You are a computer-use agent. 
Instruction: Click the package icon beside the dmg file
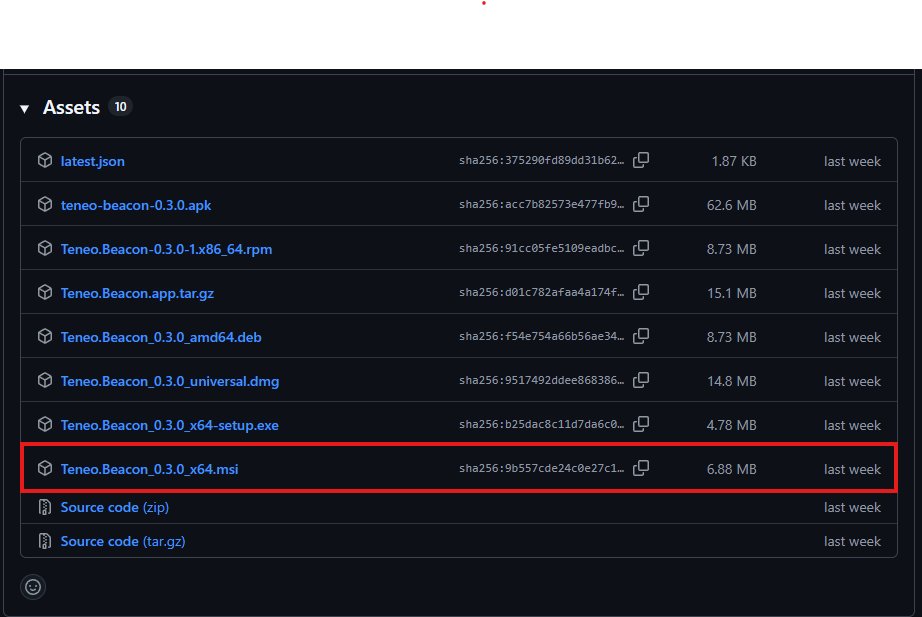point(45,380)
